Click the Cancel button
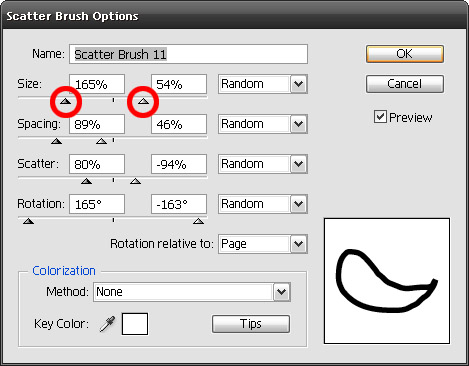 (405, 84)
